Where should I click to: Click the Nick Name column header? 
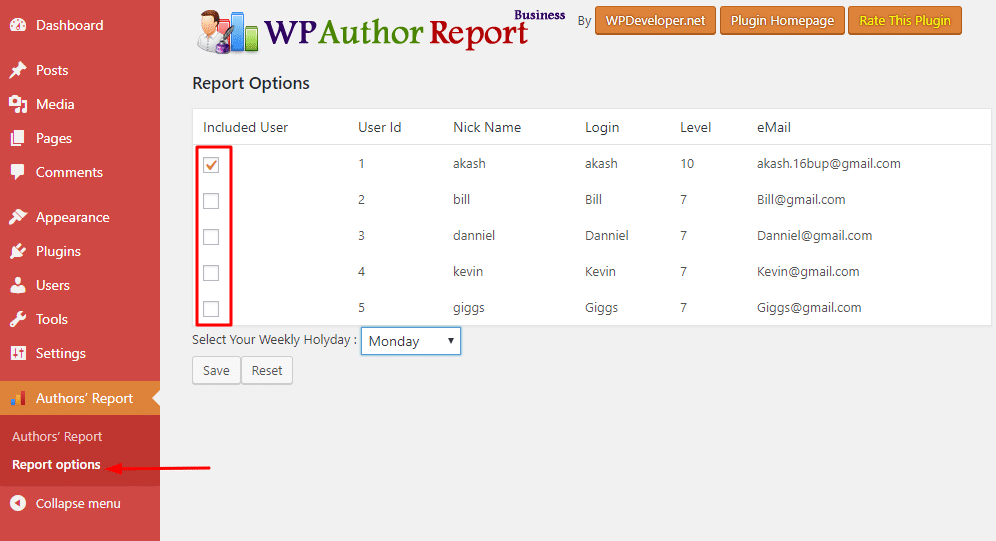(x=487, y=127)
